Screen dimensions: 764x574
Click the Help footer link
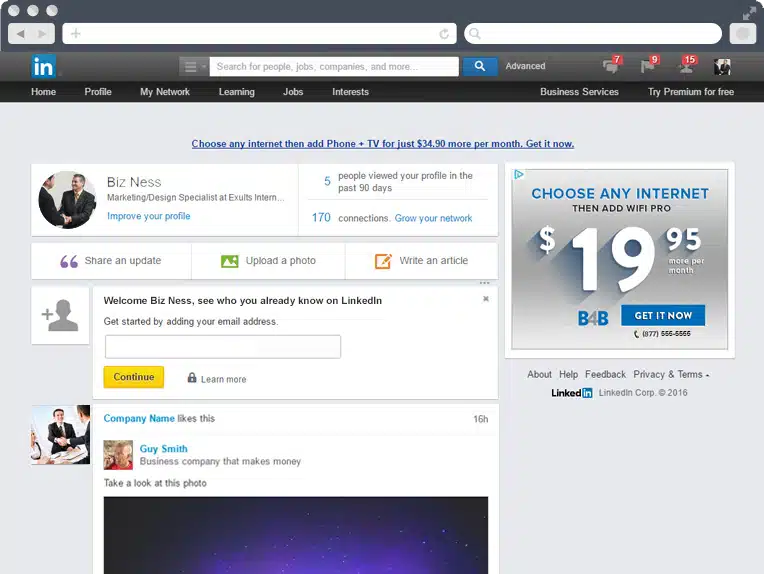(568, 374)
